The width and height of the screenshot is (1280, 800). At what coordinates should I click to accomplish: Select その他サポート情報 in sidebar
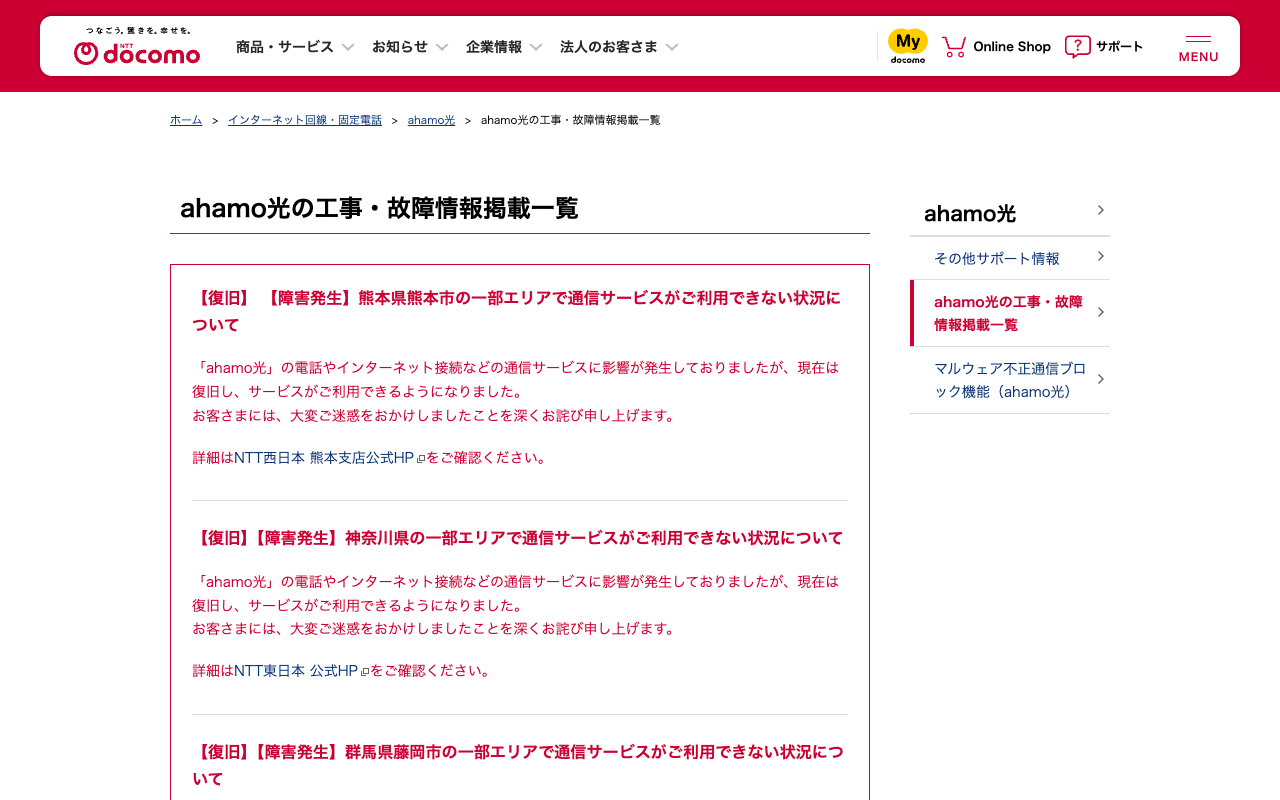coord(1010,258)
